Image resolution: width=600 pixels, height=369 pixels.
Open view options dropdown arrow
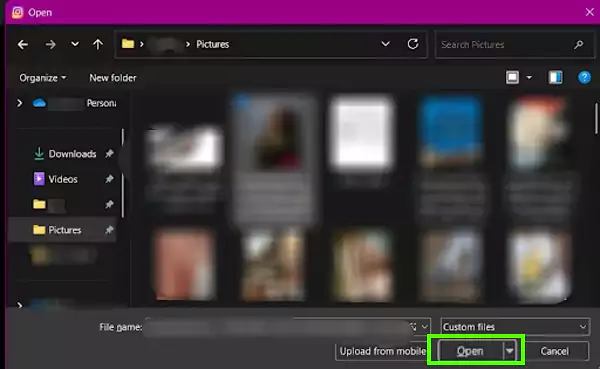tap(529, 78)
